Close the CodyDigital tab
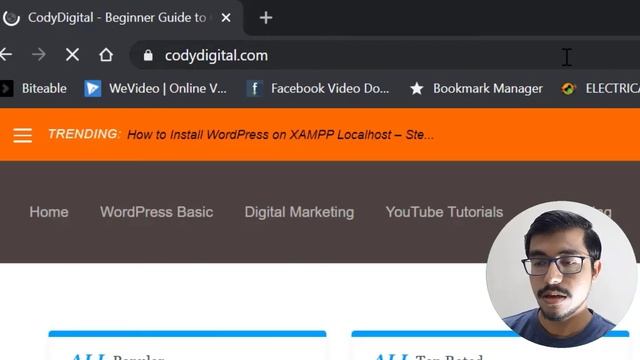The image size is (640, 360). click(x=226, y=18)
